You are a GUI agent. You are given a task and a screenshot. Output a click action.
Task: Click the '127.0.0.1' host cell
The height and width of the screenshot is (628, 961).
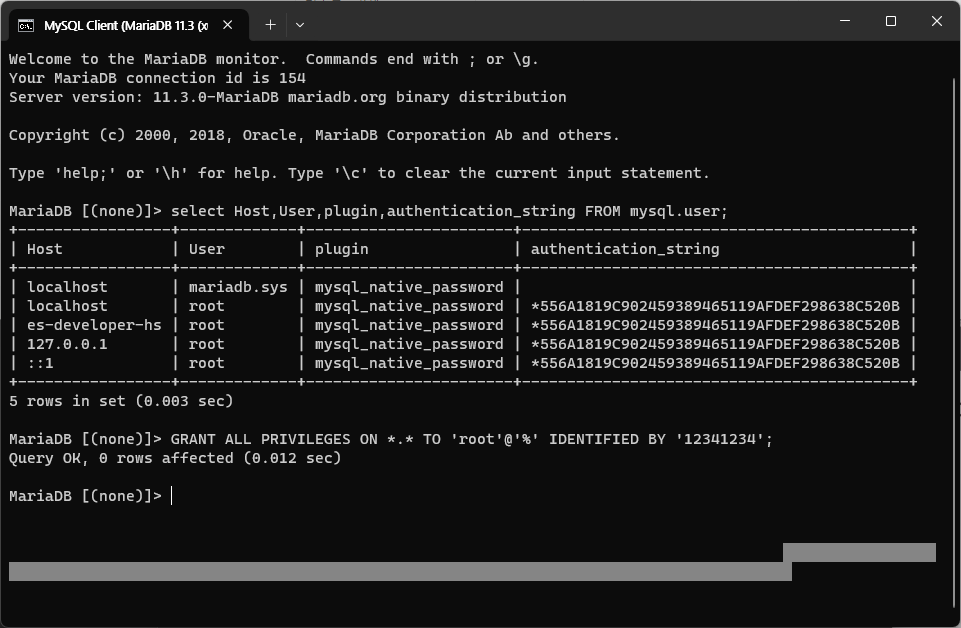pyautogui.click(x=67, y=344)
